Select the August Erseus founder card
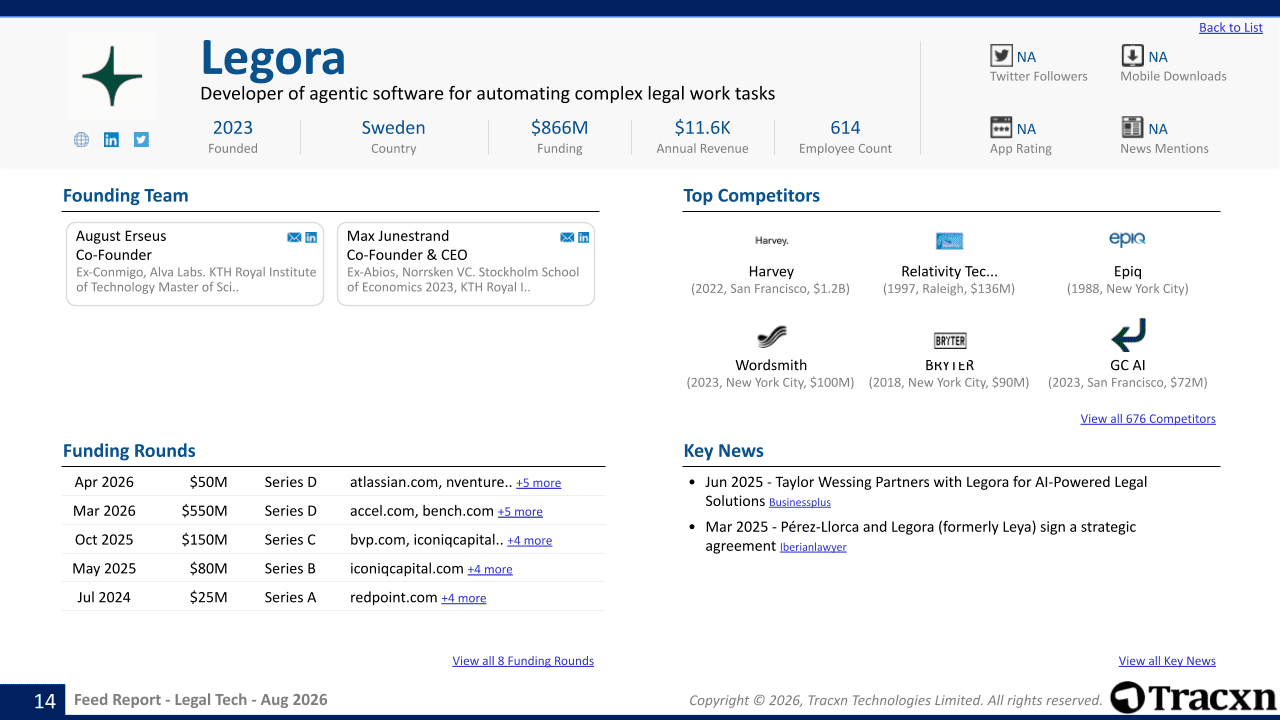 click(x=195, y=264)
